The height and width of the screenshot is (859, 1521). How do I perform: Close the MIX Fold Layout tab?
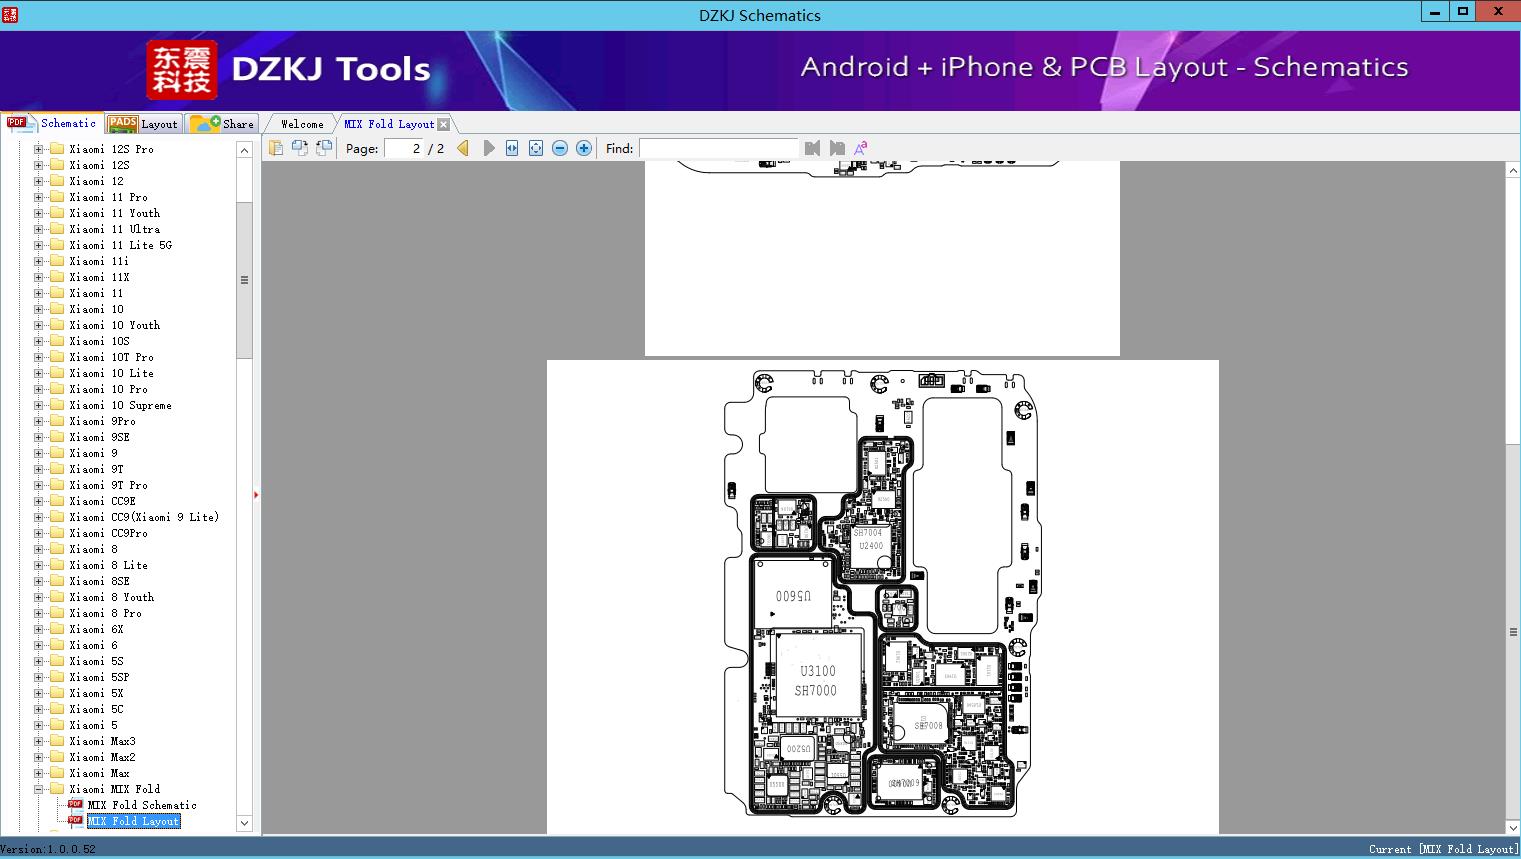pyautogui.click(x=444, y=125)
